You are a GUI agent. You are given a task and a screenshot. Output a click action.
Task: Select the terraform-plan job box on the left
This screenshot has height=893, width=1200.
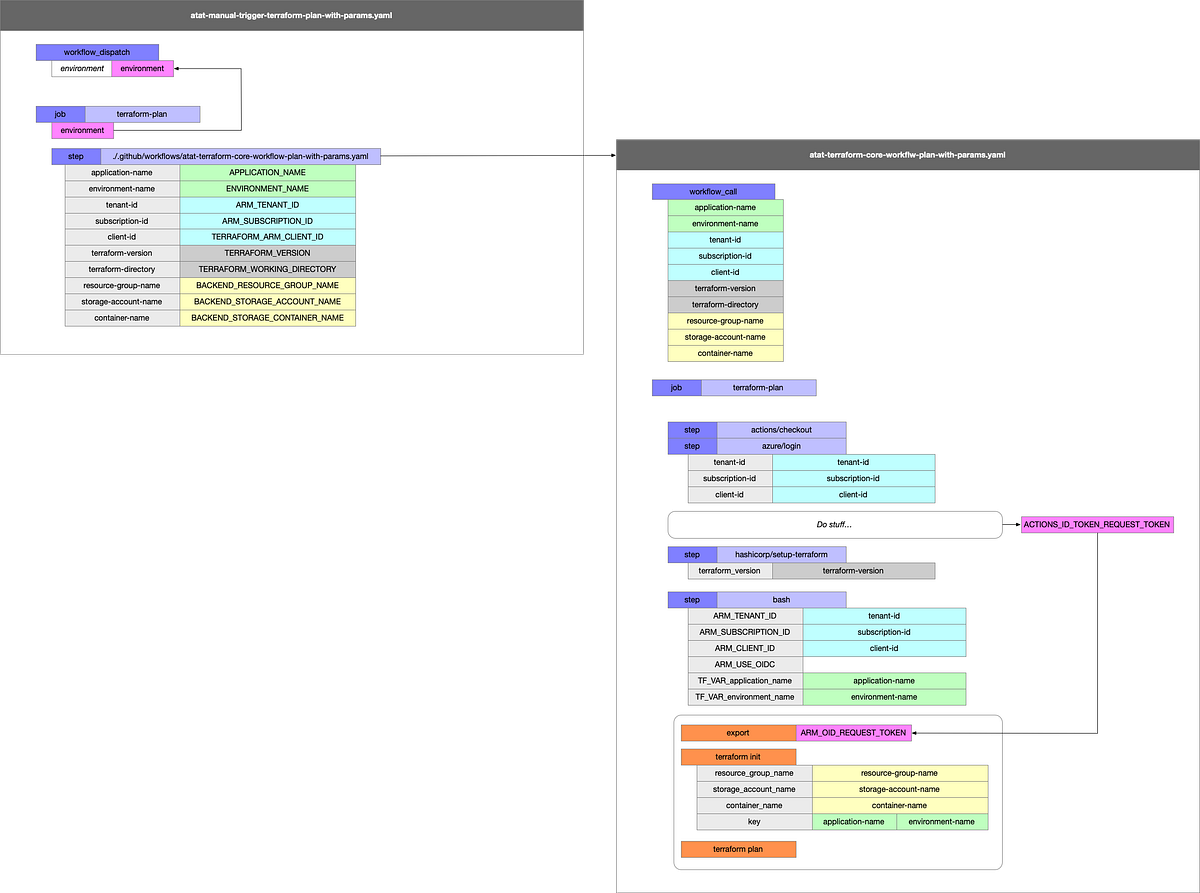coord(155,113)
